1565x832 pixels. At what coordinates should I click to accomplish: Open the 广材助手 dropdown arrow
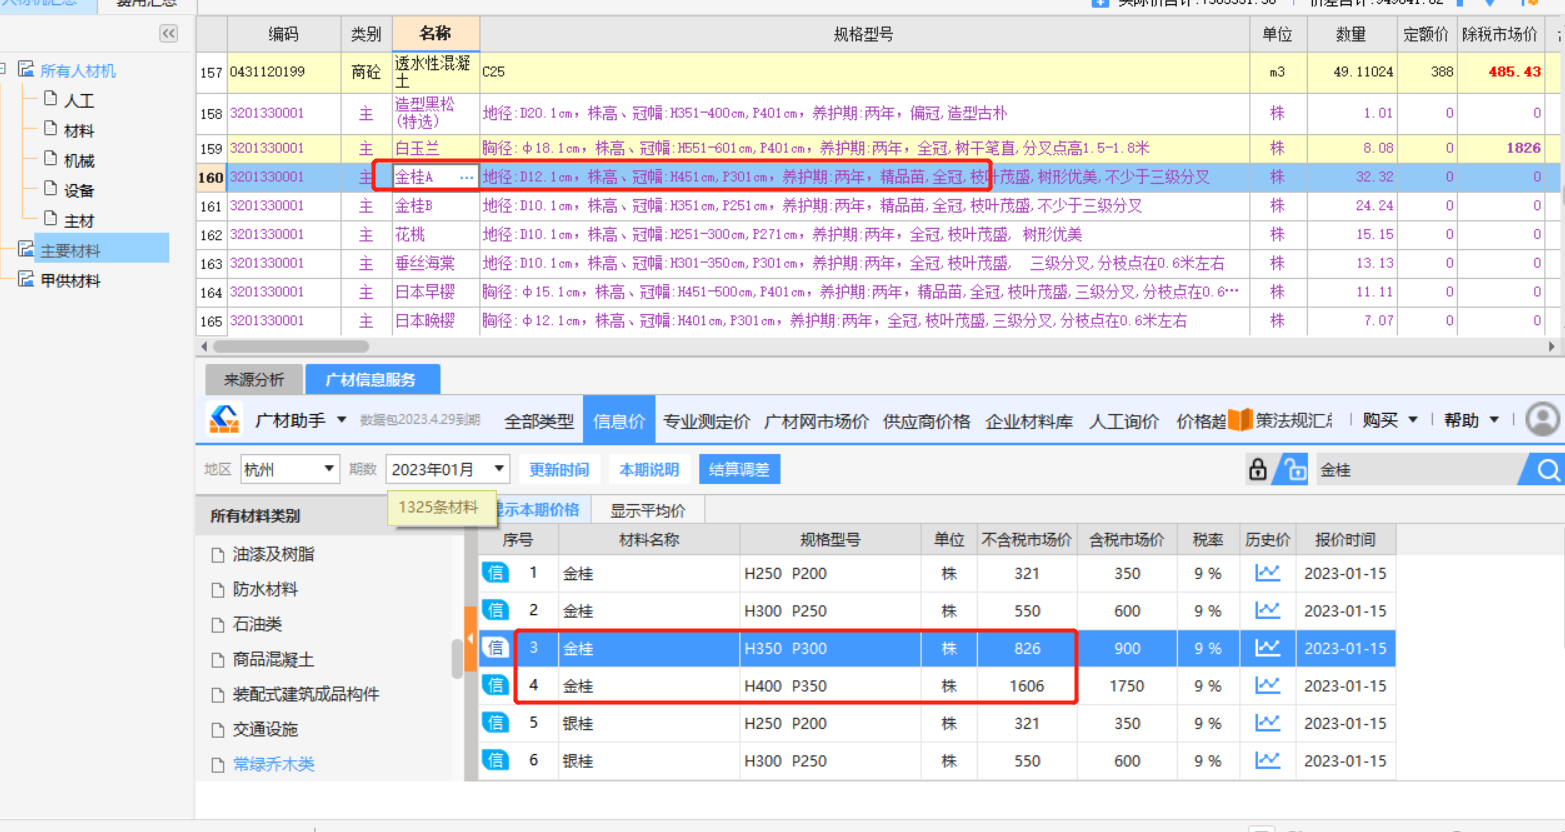(342, 420)
